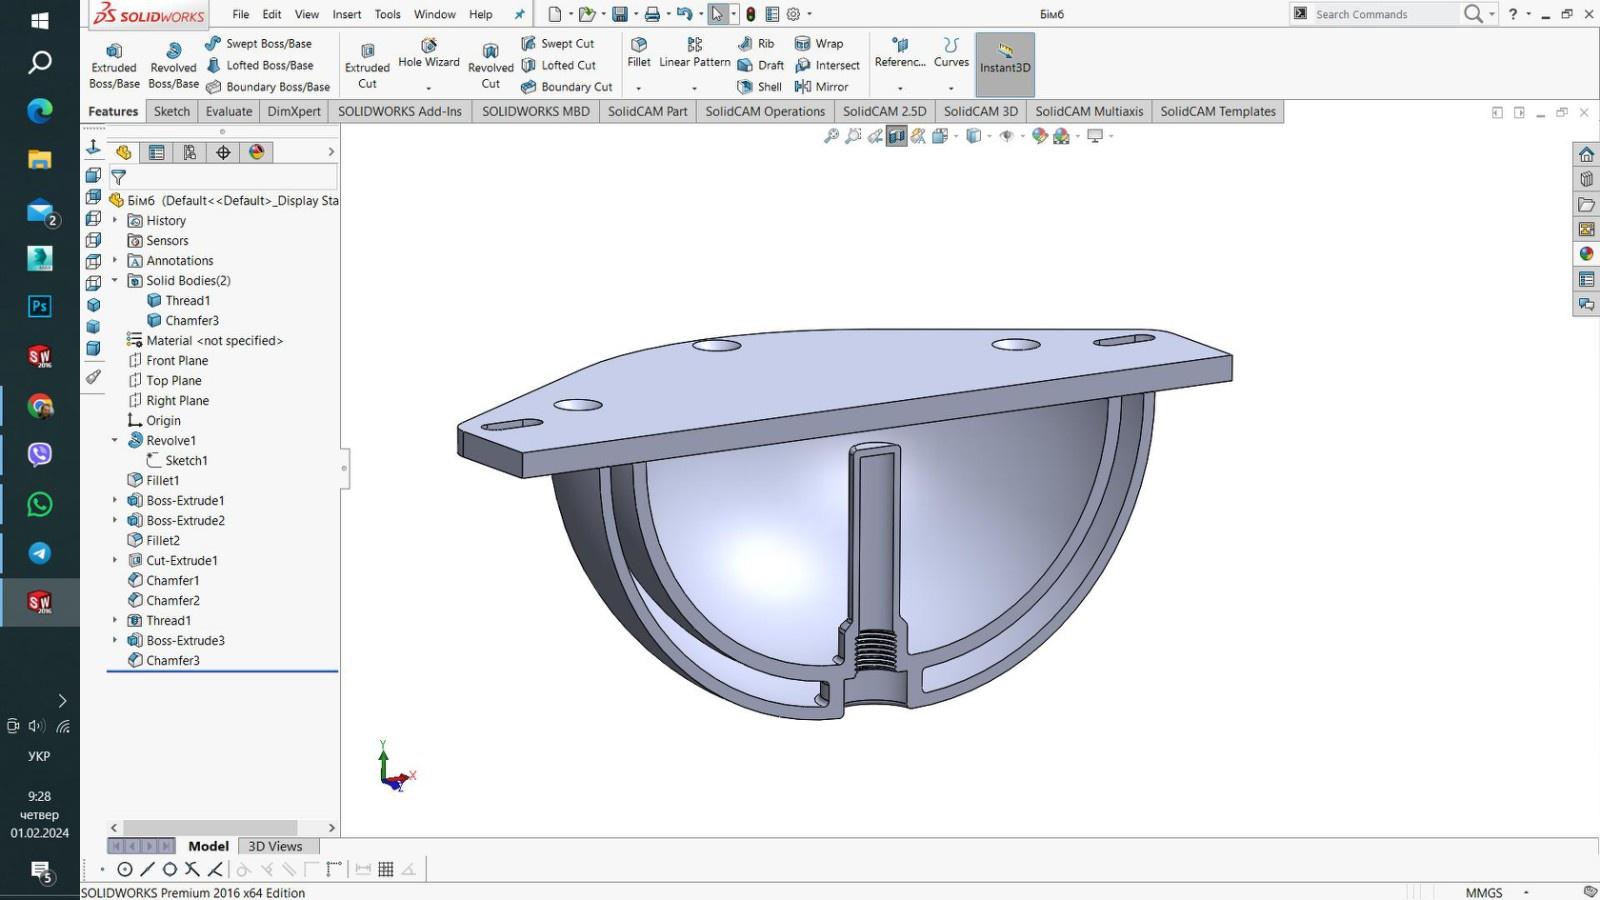Choose the Boundary Cut command
The height and width of the screenshot is (900, 1600).
point(566,87)
